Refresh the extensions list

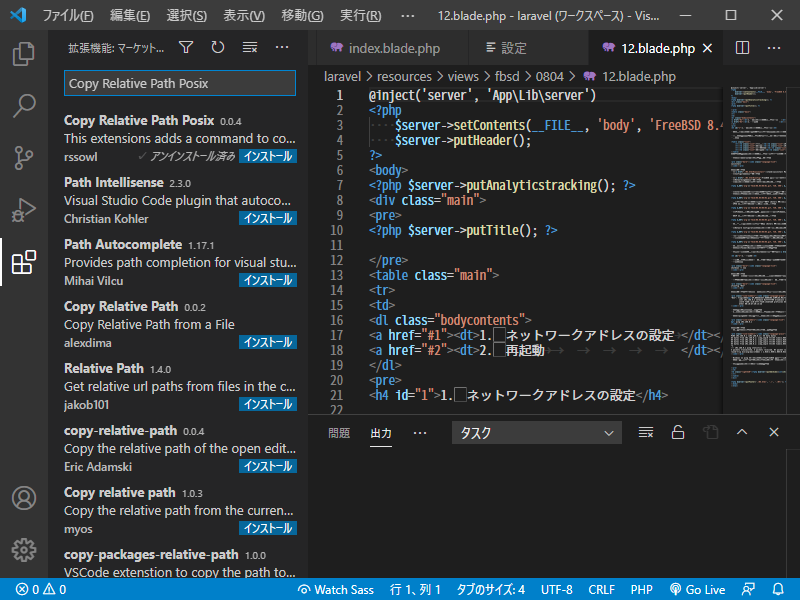pyautogui.click(x=218, y=47)
